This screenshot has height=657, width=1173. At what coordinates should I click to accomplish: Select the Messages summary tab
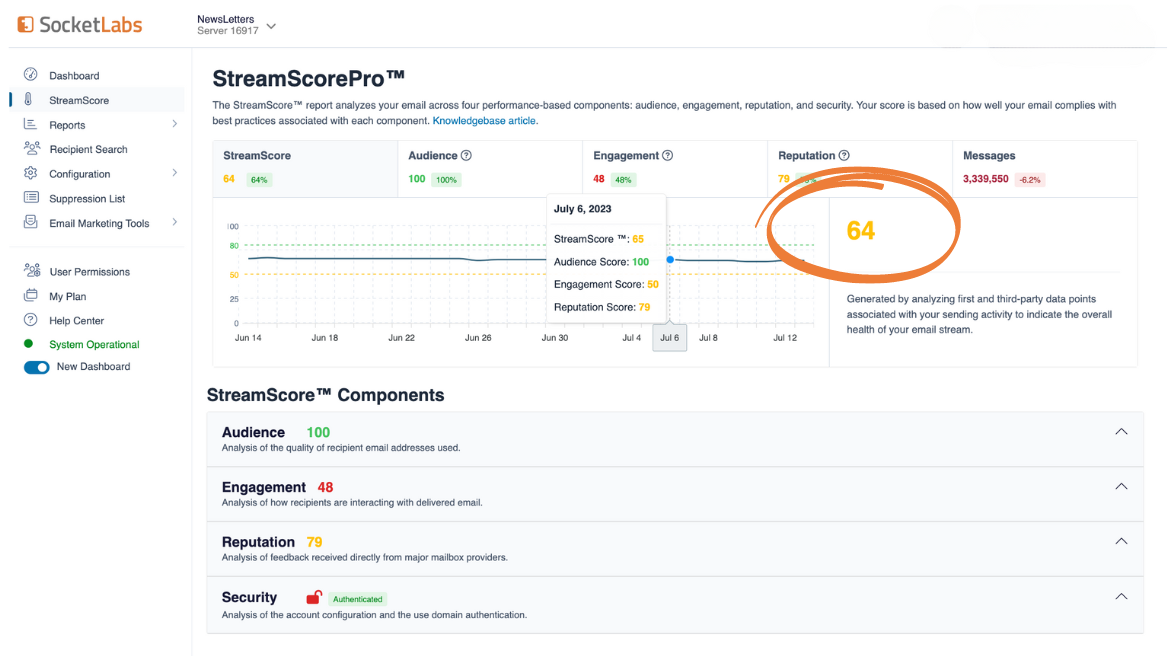(1045, 168)
